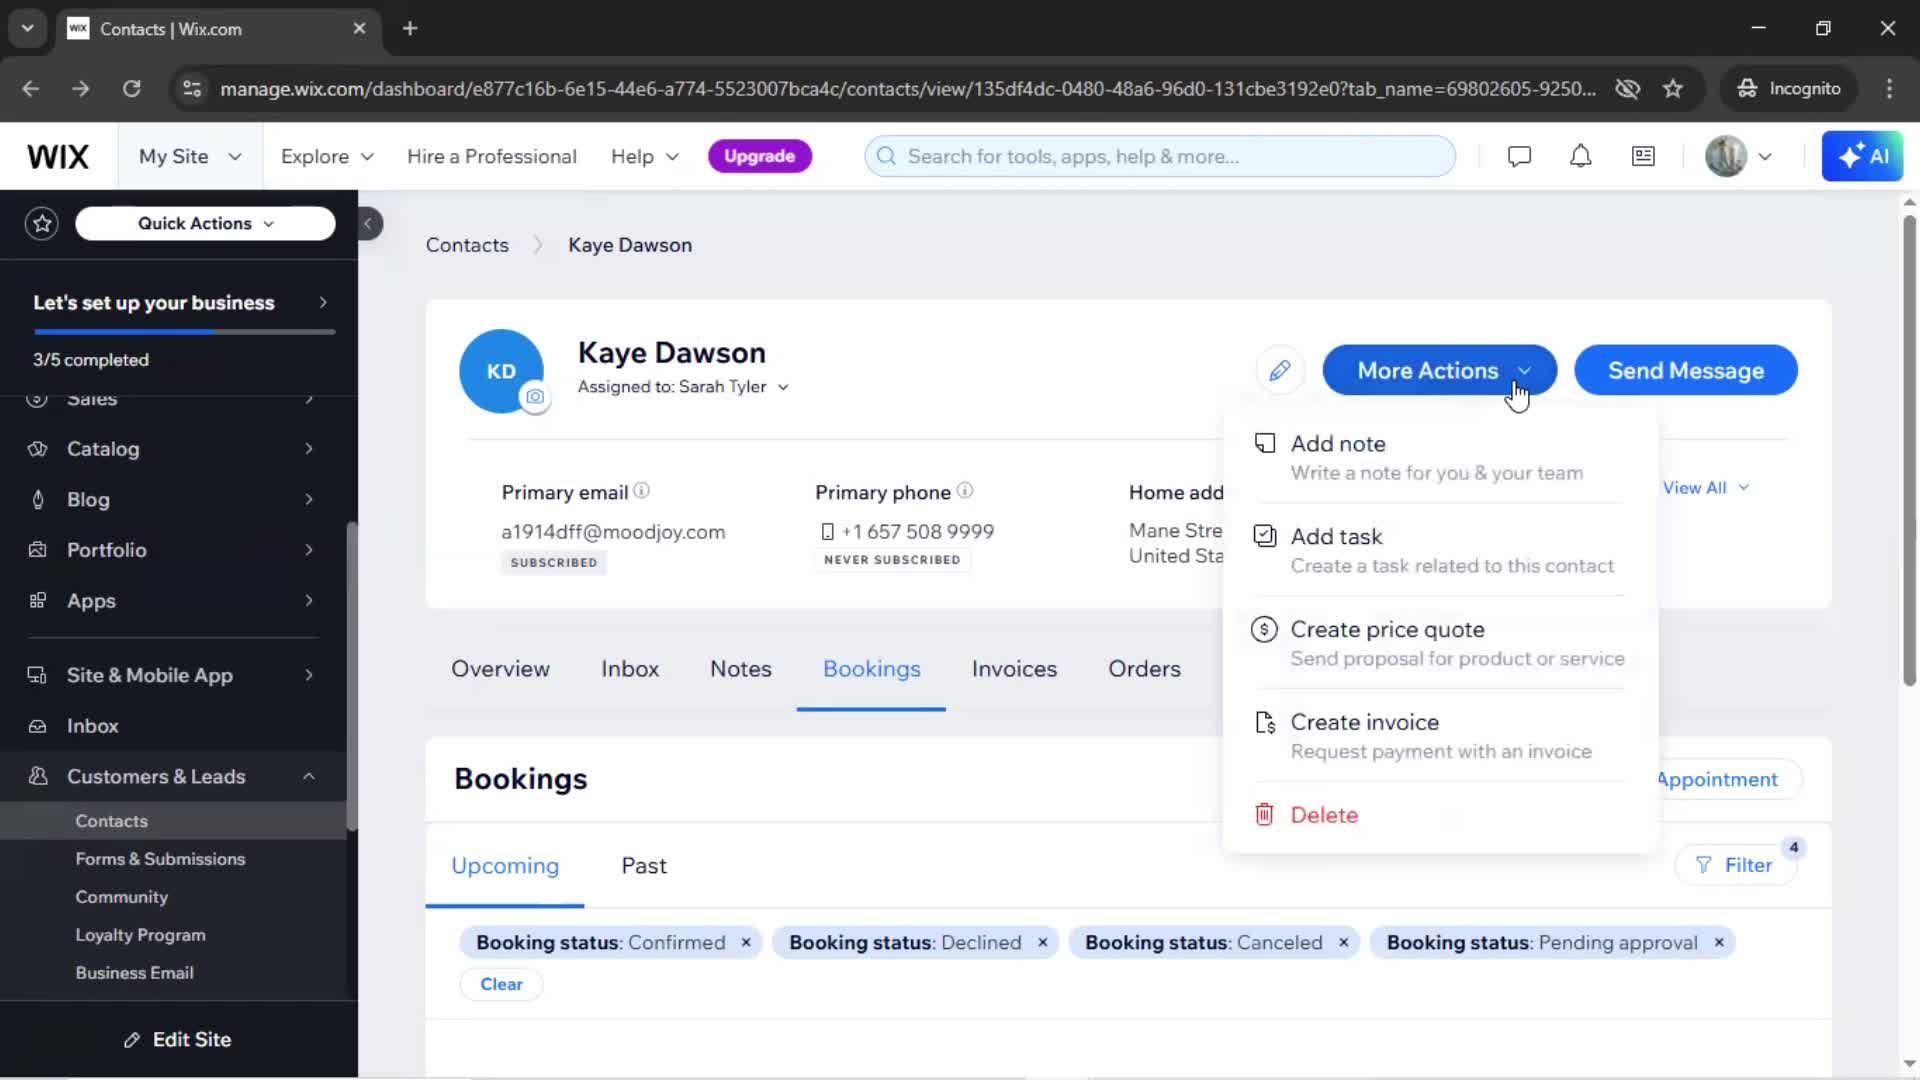Screen dimensions: 1920x1080
Task: Click the favorites star icon in sidebar
Action: [x=42, y=223]
